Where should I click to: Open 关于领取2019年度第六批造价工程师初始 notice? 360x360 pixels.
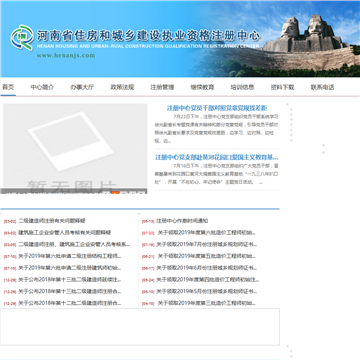tap(207, 232)
